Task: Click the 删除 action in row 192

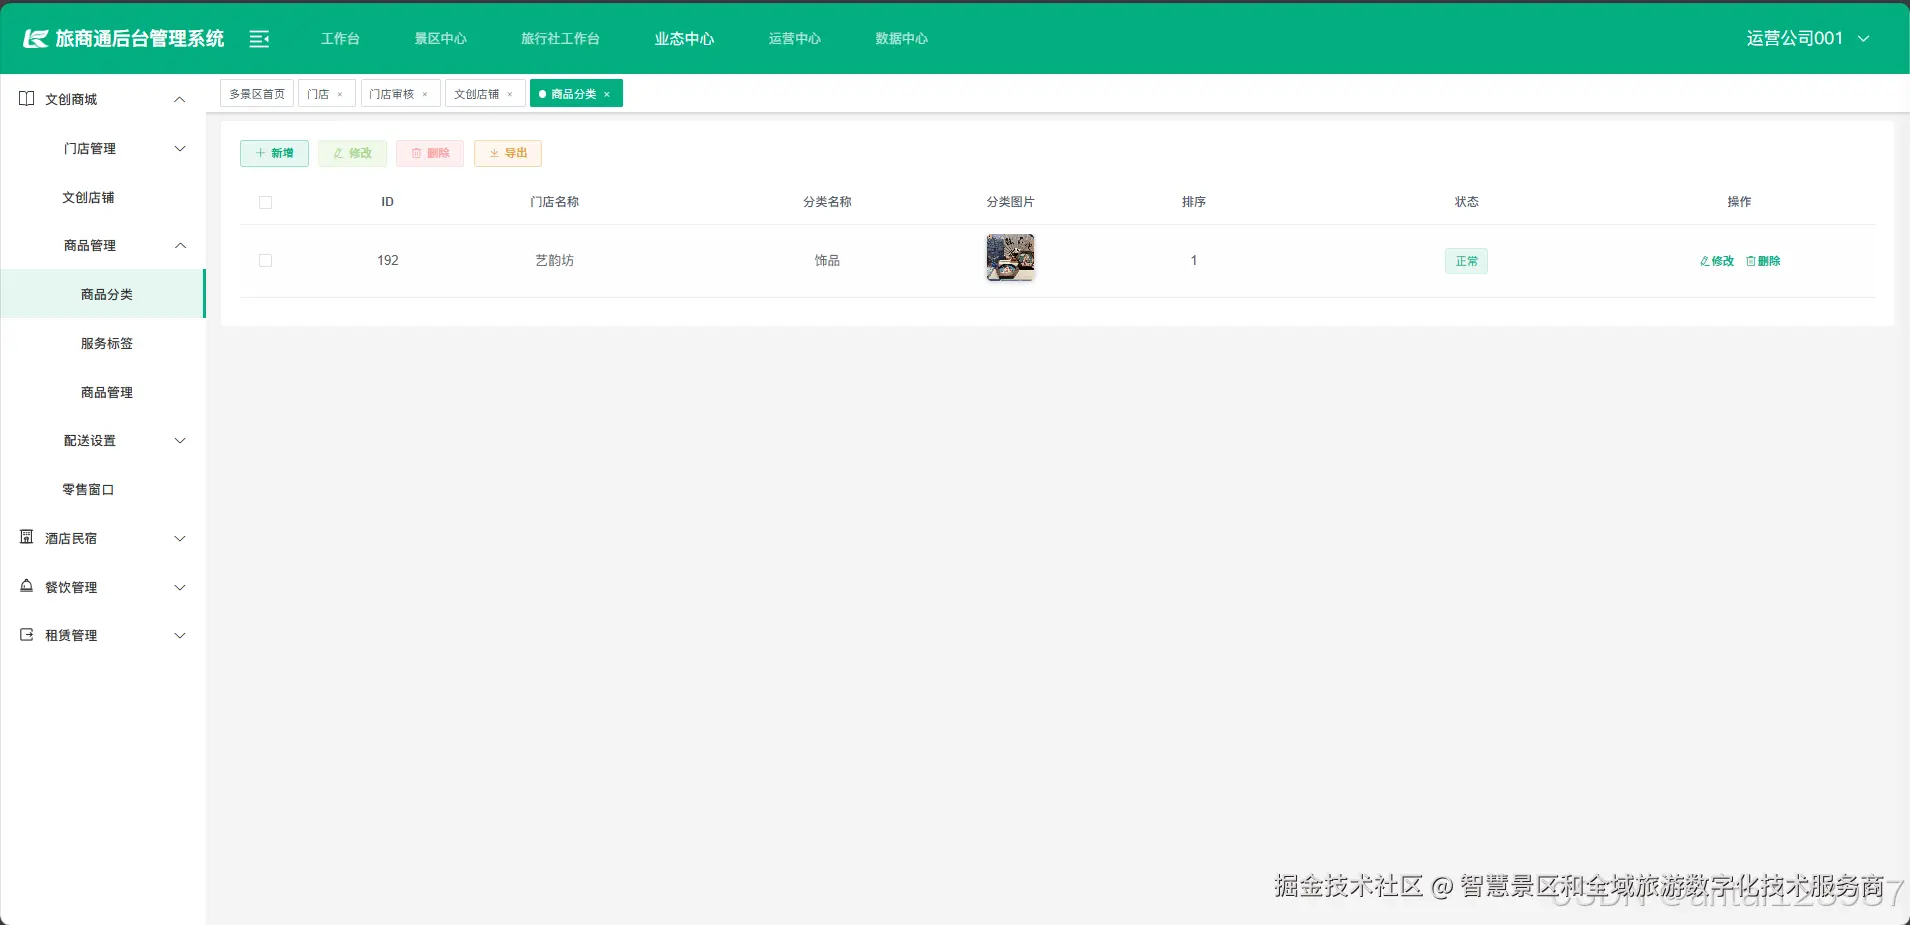Action: pyautogui.click(x=1763, y=261)
